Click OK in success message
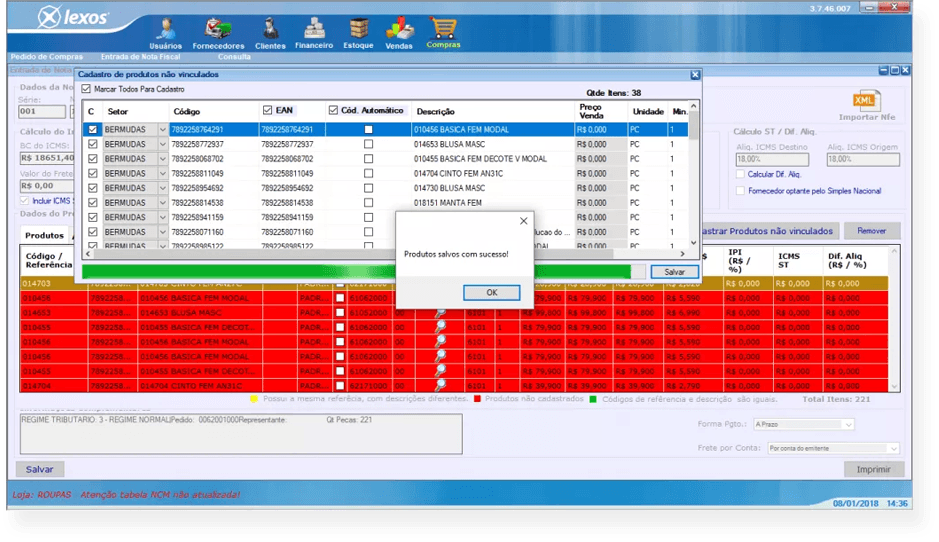Image resolution: width=939 pixels, height=542 pixels. [492, 292]
